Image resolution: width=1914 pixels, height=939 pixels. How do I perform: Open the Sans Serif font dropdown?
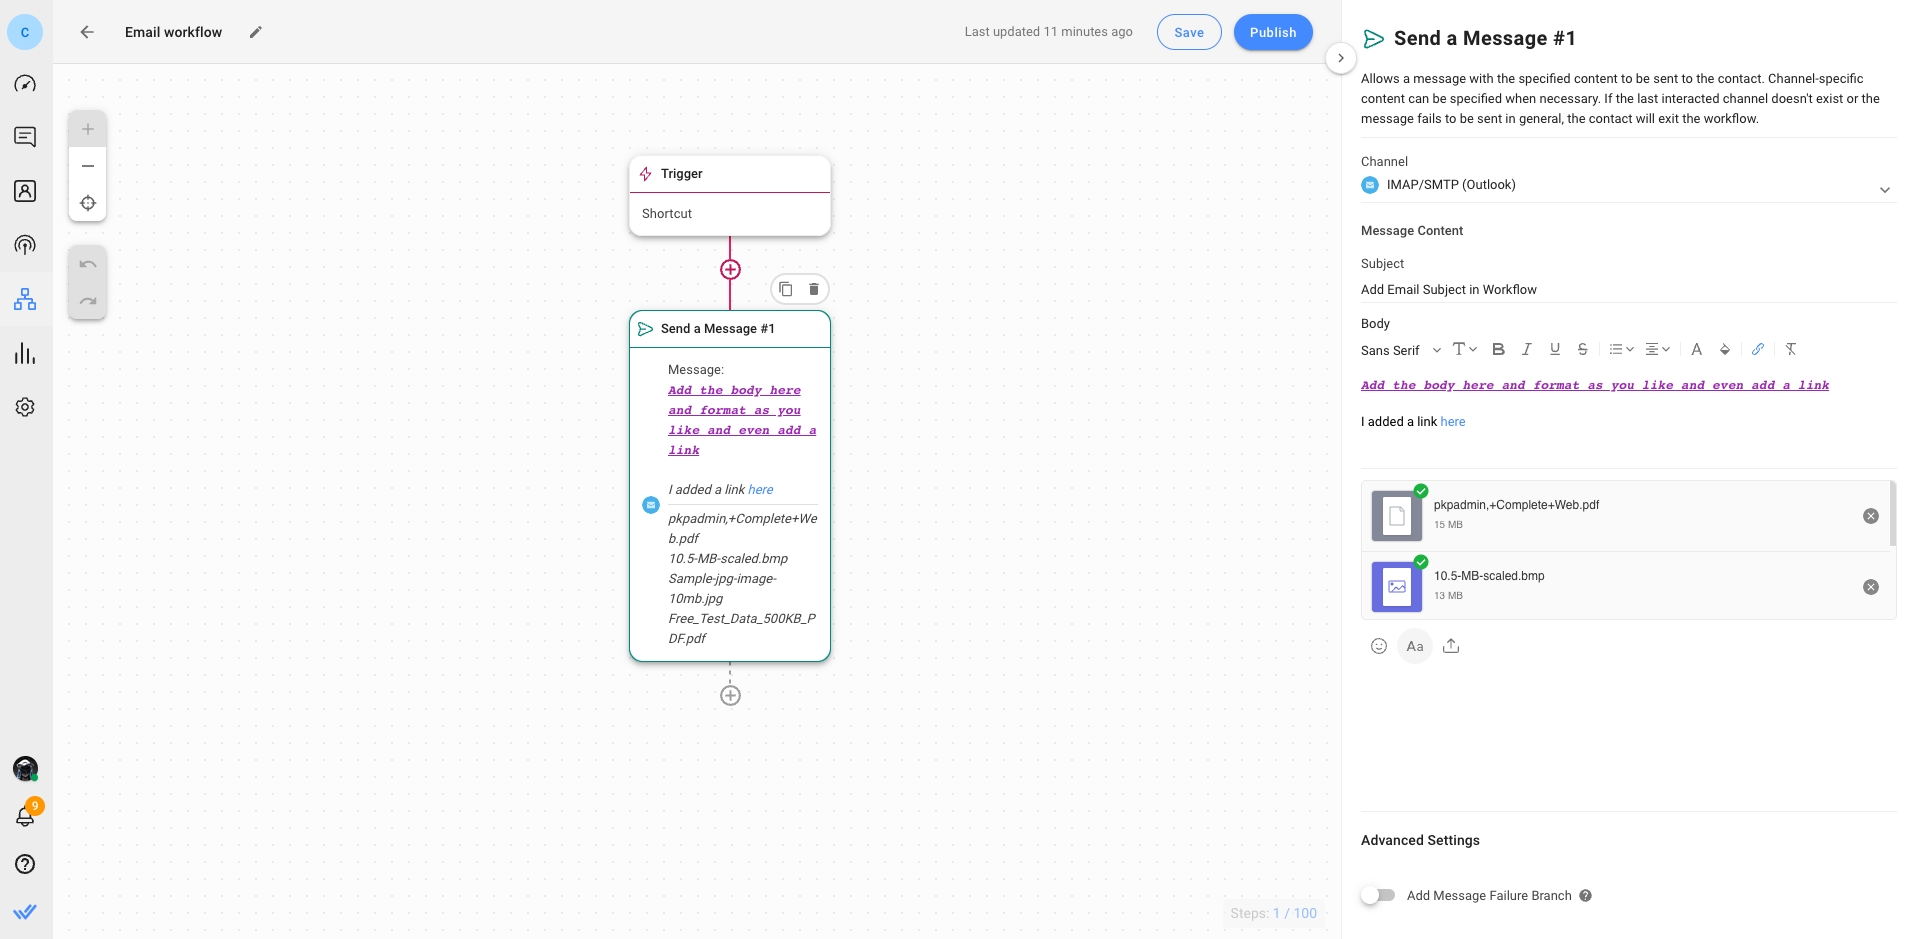pyautogui.click(x=1401, y=350)
